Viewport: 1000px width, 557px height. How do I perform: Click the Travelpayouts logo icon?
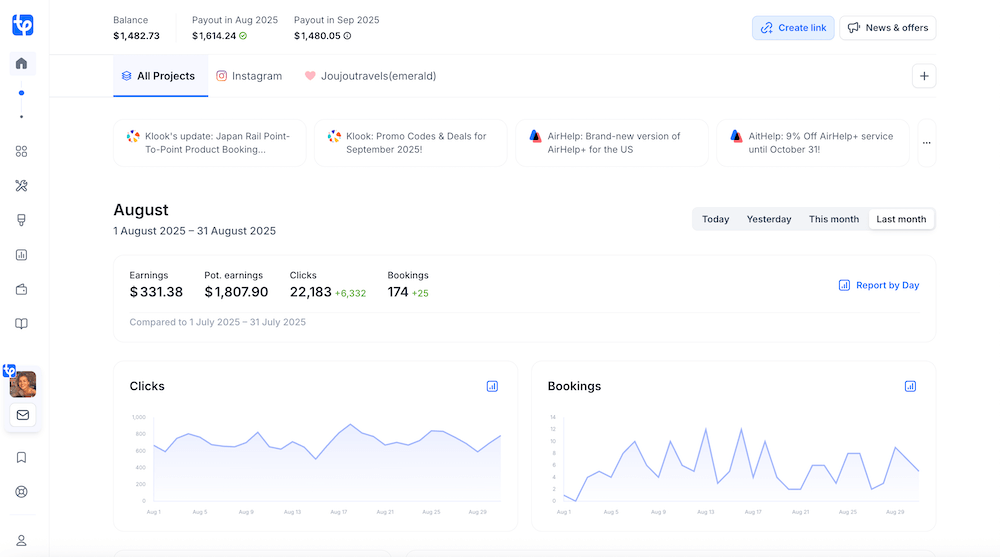click(x=22, y=25)
